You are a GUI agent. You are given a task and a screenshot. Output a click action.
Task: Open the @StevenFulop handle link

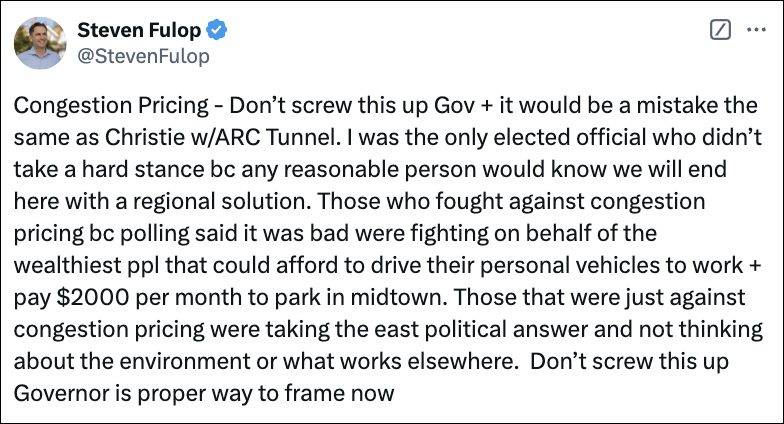click(143, 56)
